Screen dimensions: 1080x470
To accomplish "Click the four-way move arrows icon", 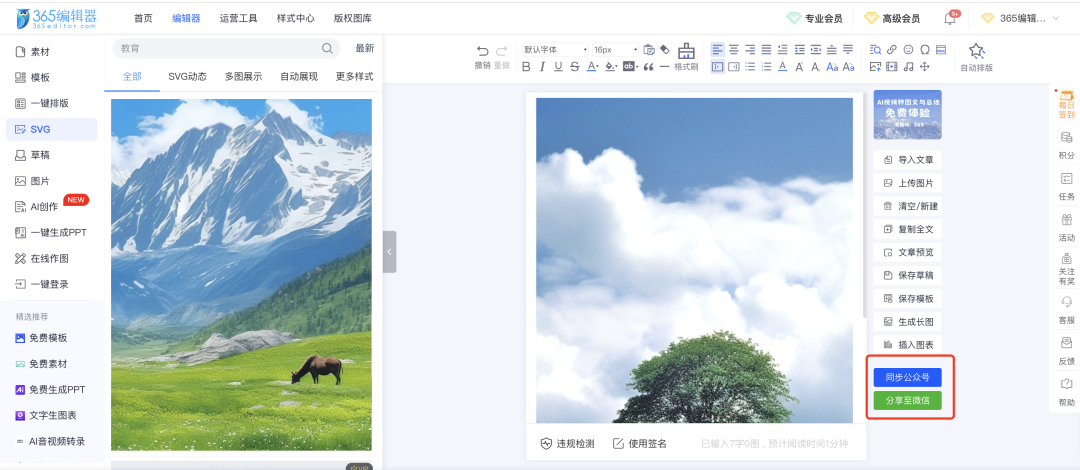I will [925, 67].
